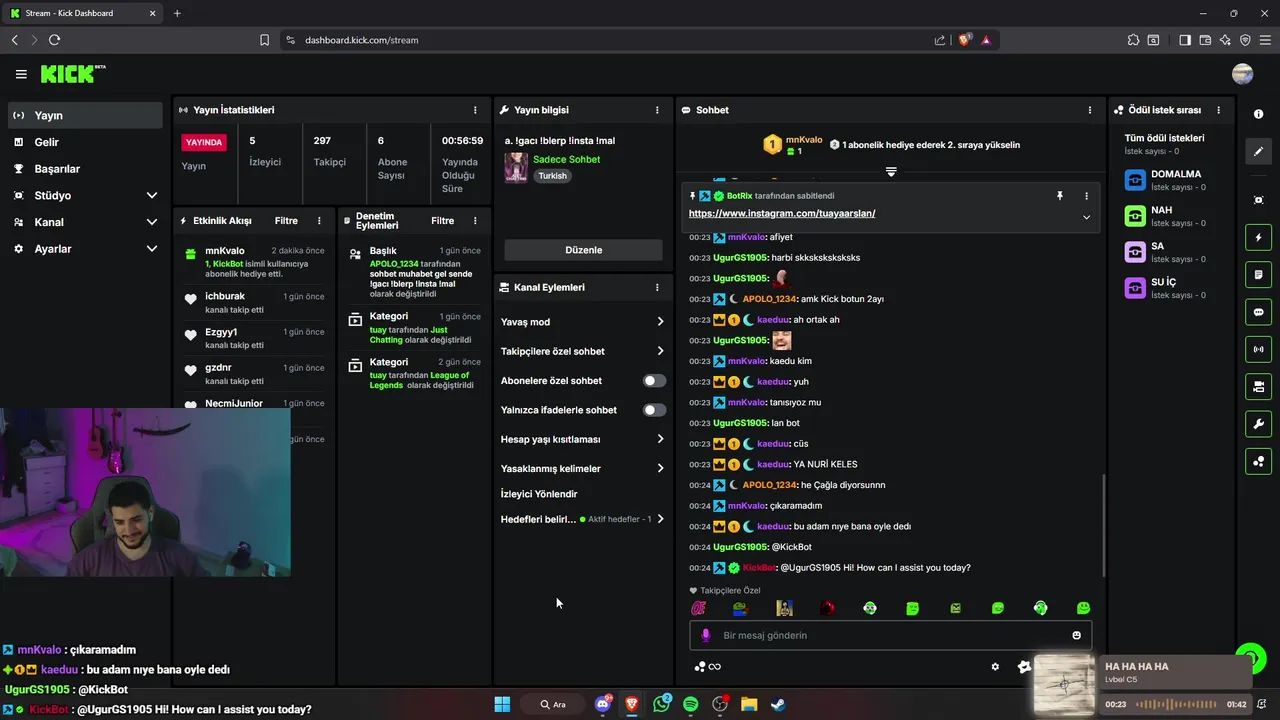The height and width of the screenshot is (720, 1280).
Task: Click the pin icon on the pinned BotRix message
Action: click(1060, 196)
